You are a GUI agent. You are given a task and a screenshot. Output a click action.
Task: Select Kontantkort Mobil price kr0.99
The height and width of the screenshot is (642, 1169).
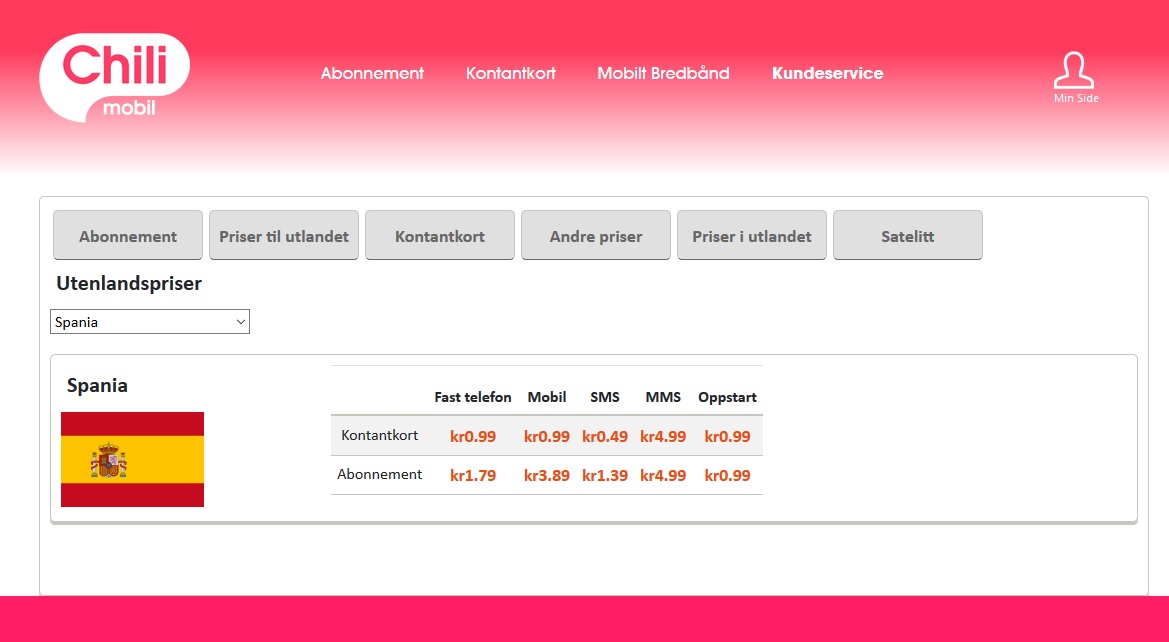click(x=546, y=436)
